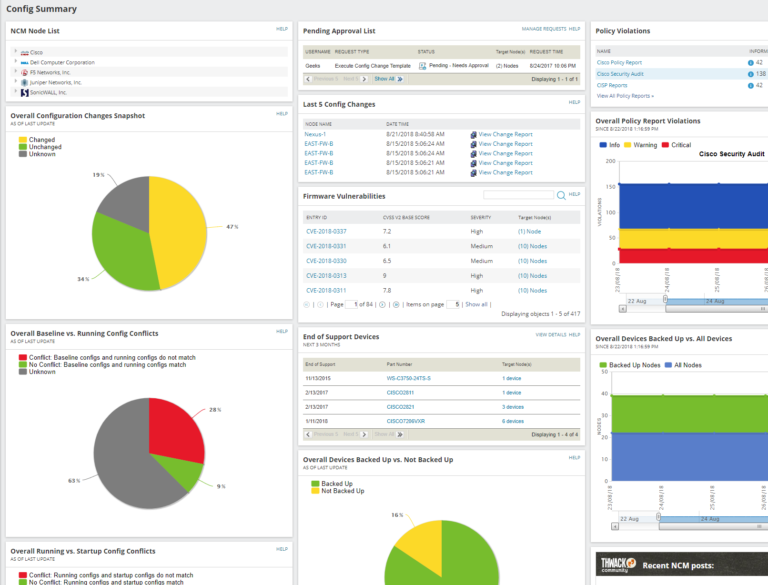Click info icon for Cisco Policy Report

pos(750,63)
